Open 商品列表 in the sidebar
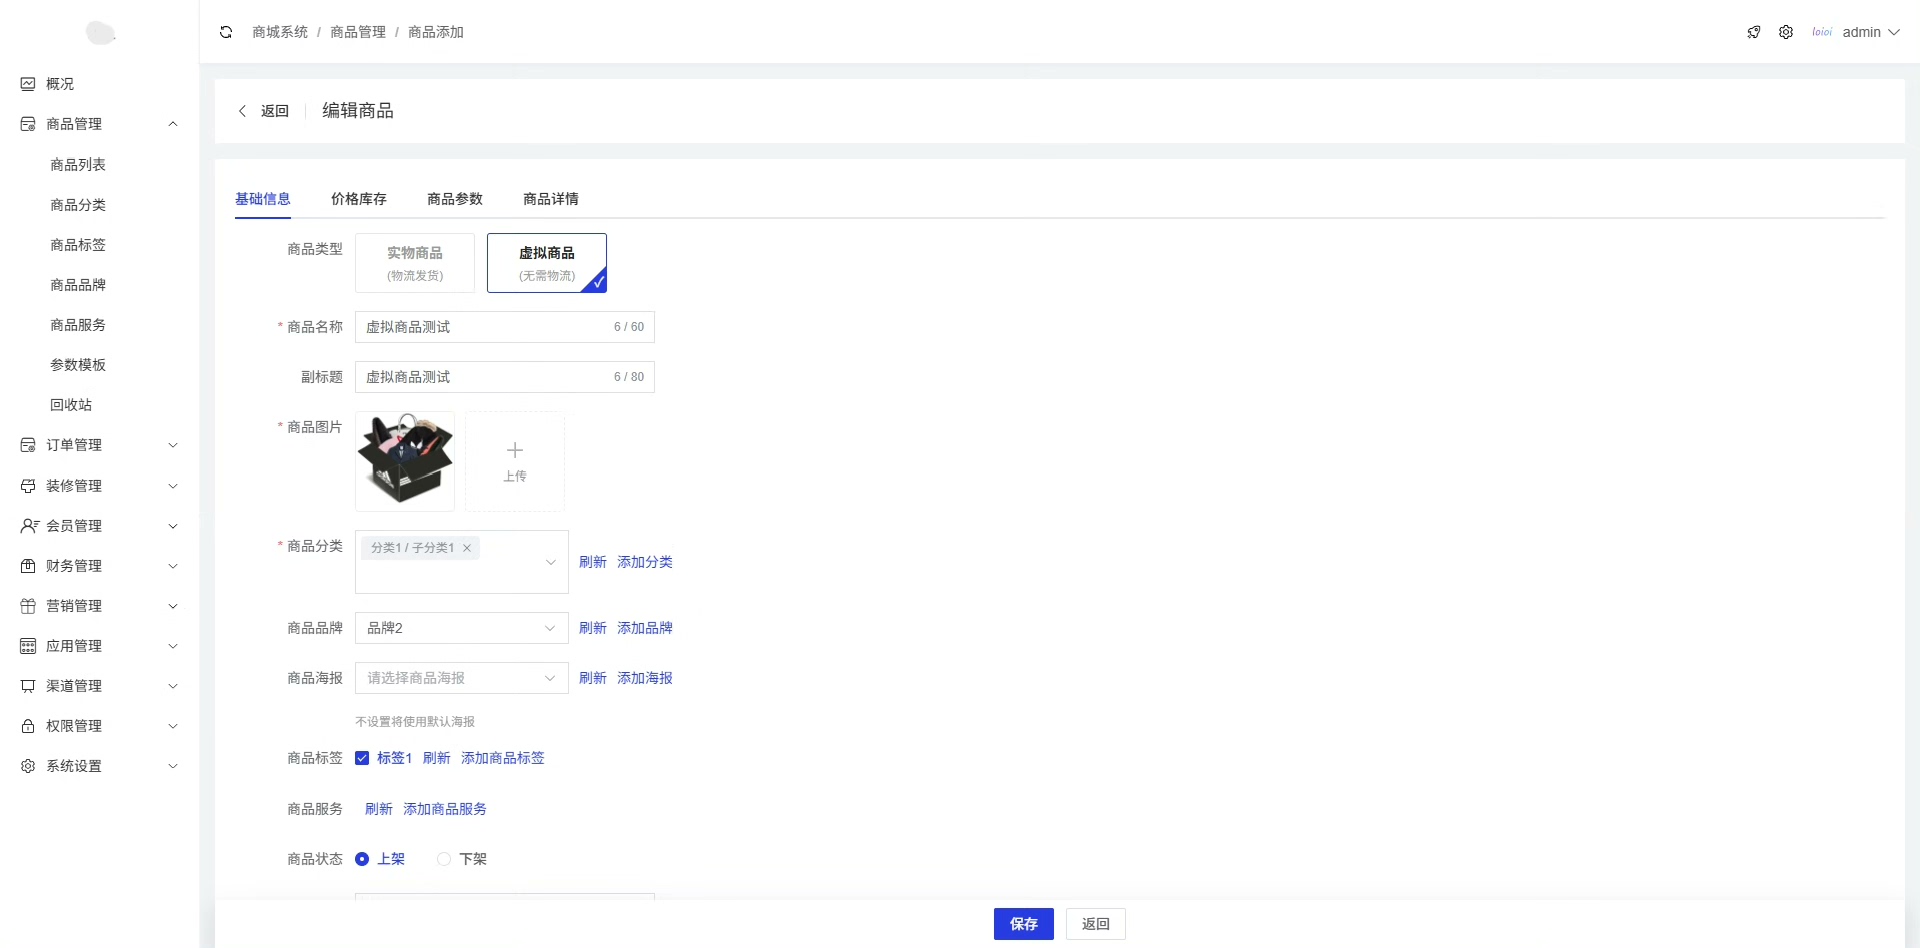Screen dimensions: 1920x948 click(78, 165)
